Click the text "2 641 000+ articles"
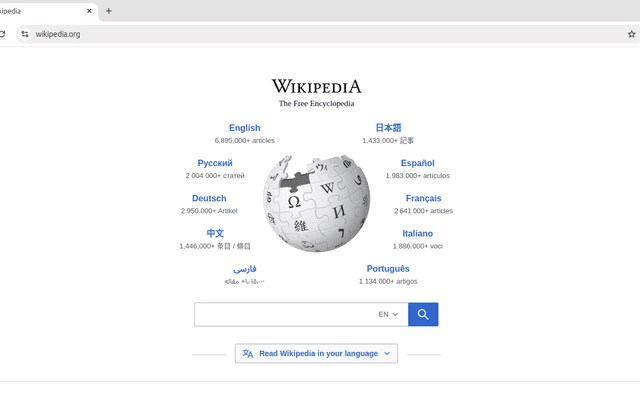Image resolution: width=640 pixels, height=400 pixels. pyautogui.click(x=423, y=211)
